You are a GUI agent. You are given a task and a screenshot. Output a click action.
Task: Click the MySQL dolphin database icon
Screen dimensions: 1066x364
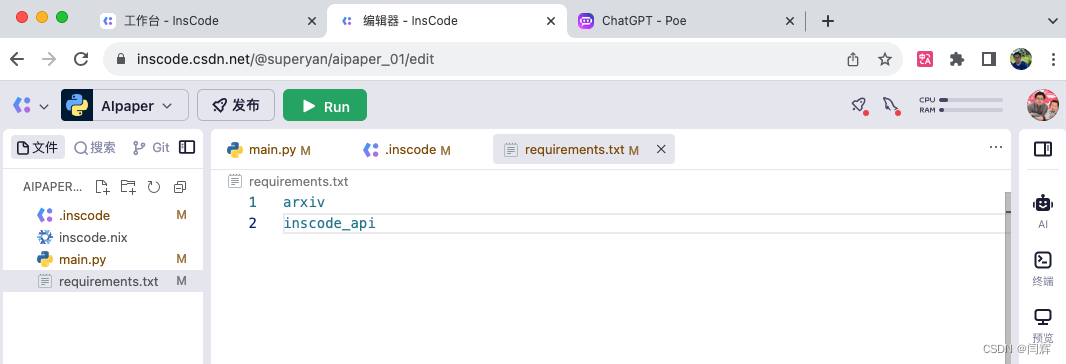[891, 105]
